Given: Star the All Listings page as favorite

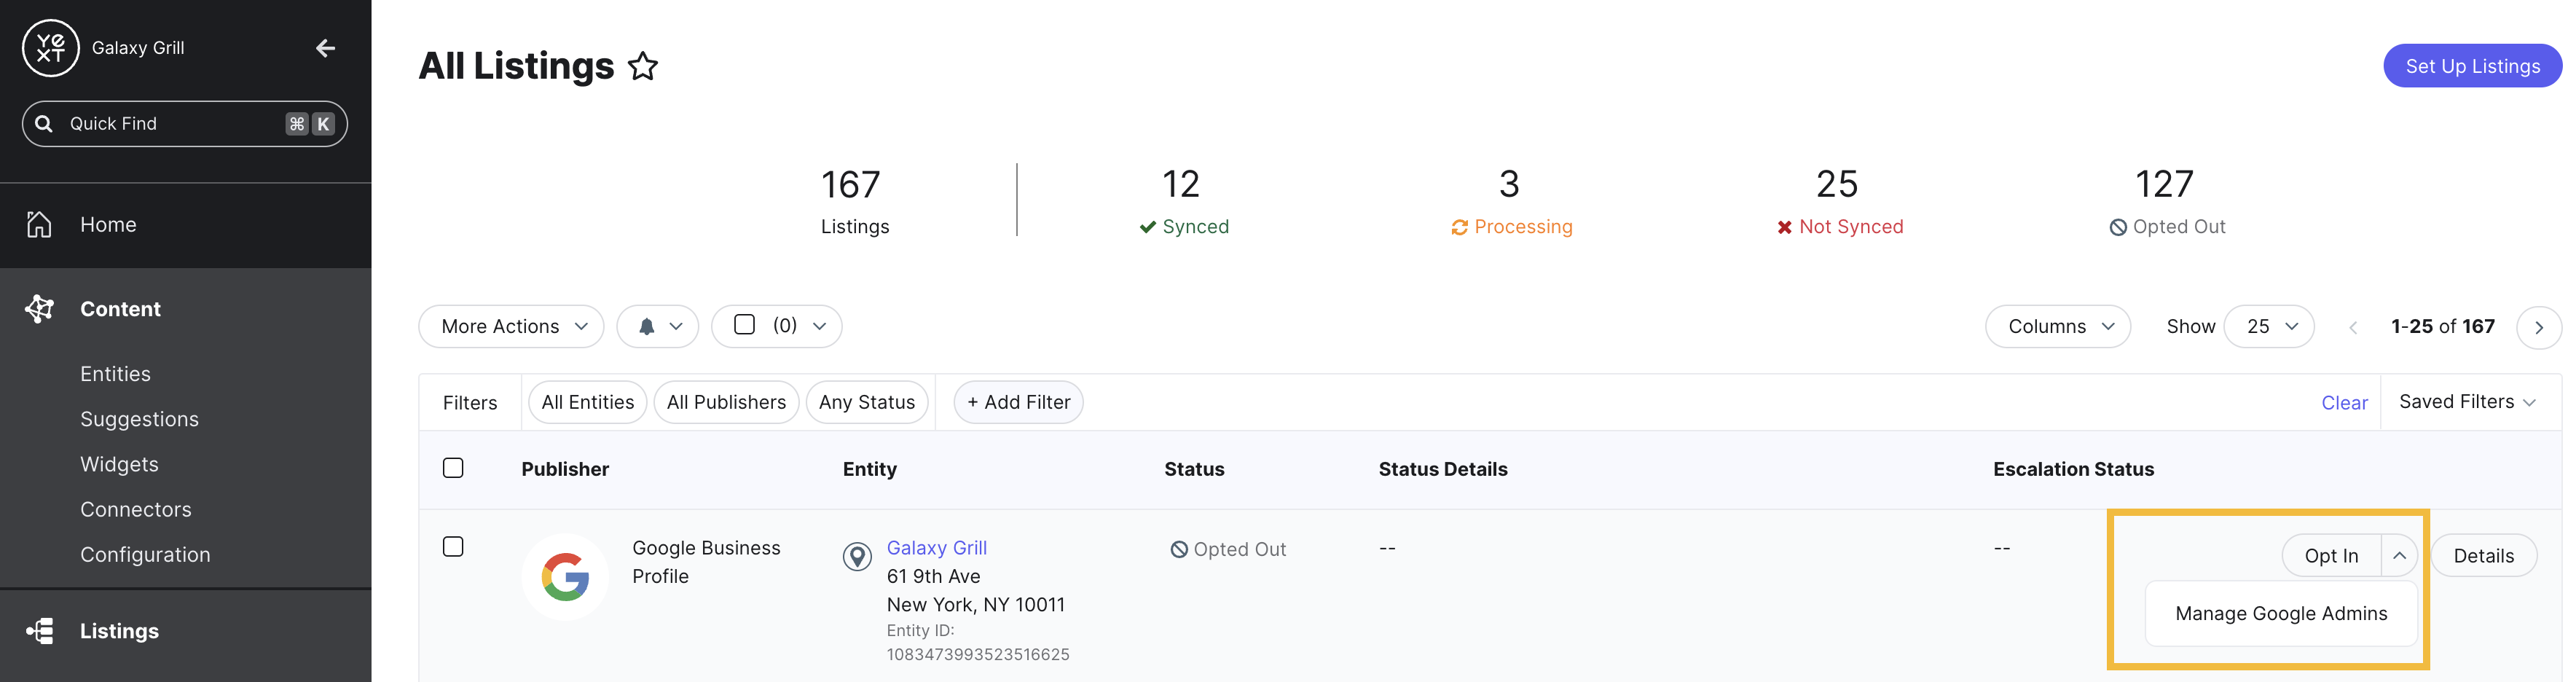Looking at the screenshot, I should (x=643, y=65).
